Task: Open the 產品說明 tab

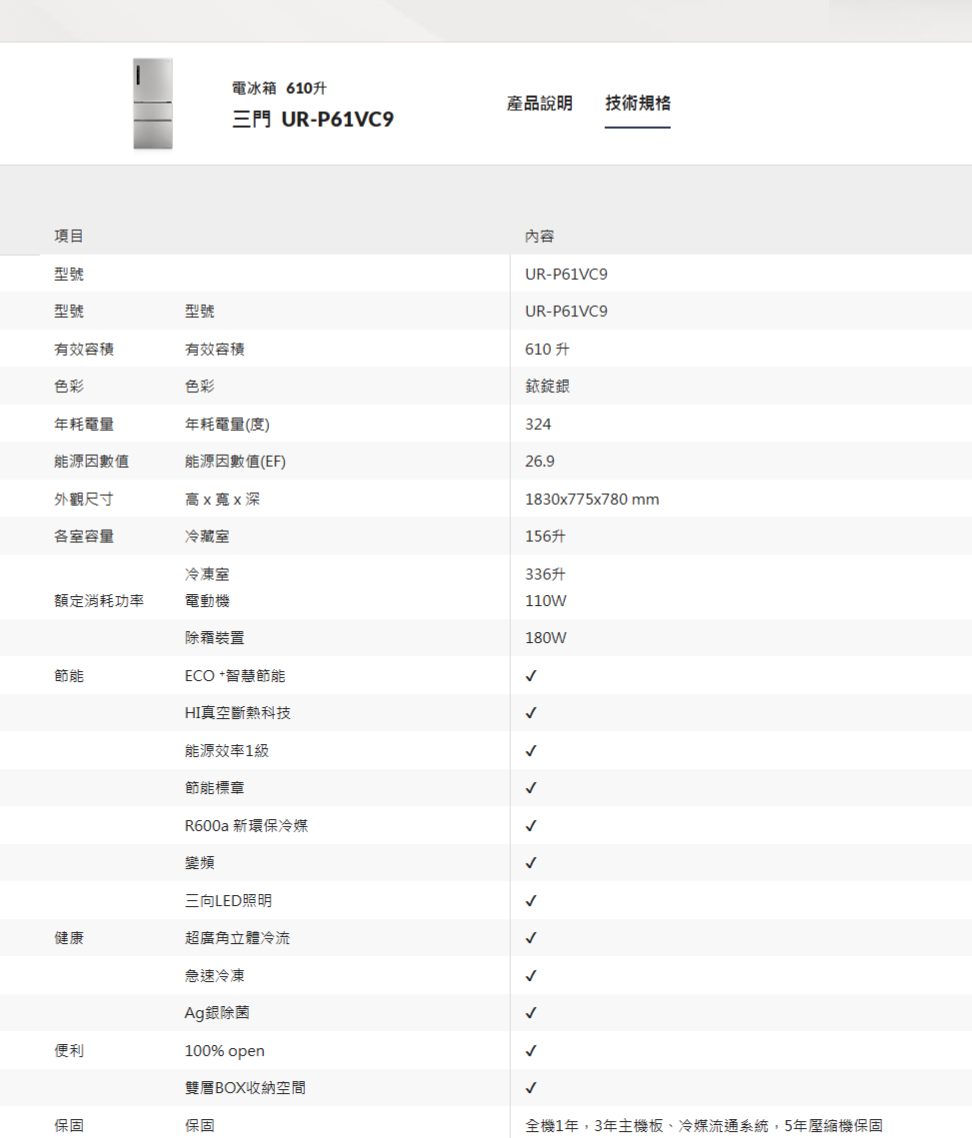Action: click(539, 103)
